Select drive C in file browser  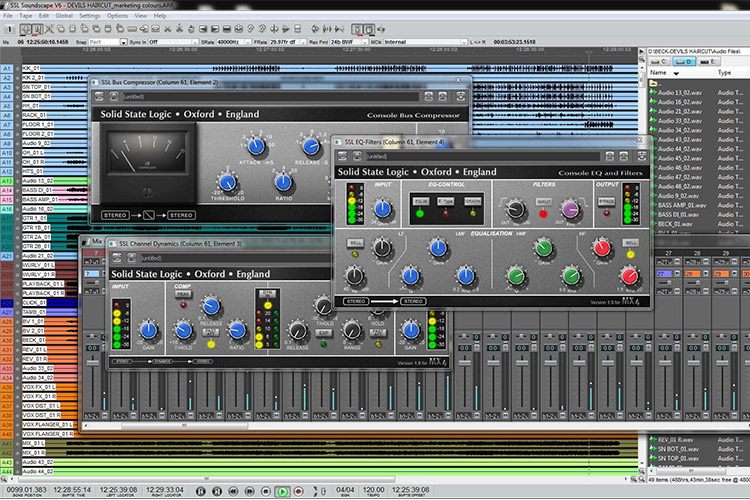(x=659, y=61)
